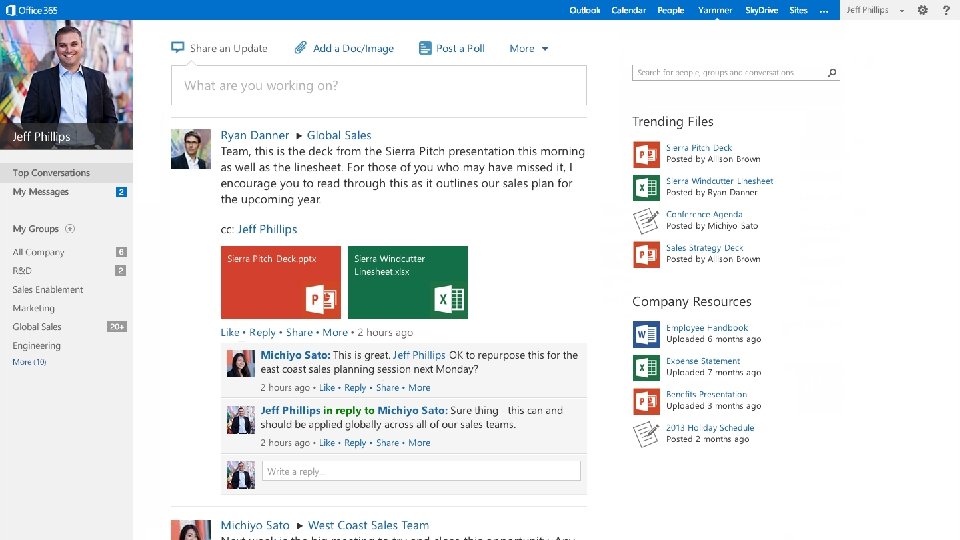This screenshot has height=540, width=960.
Task: Expand More (10) groups in sidebar
Action: pos(29,362)
